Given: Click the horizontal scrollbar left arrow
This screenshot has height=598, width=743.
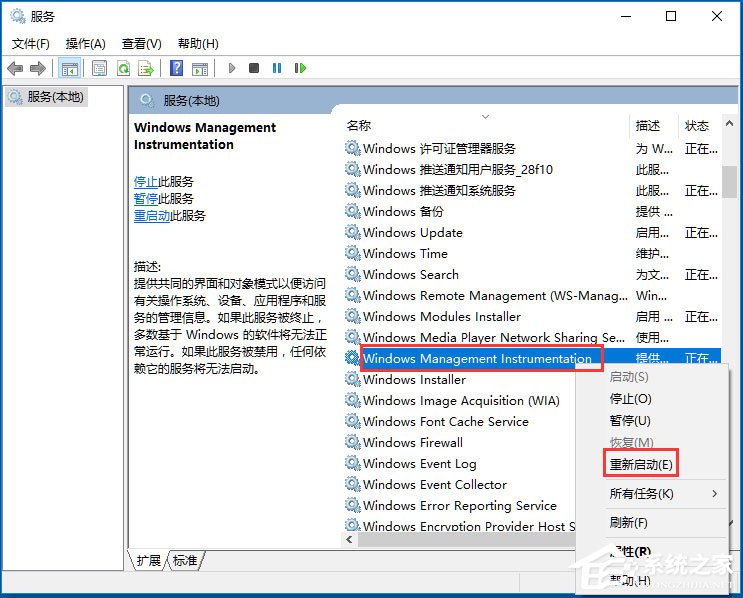Looking at the screenshot, I should tap(350, 539).
